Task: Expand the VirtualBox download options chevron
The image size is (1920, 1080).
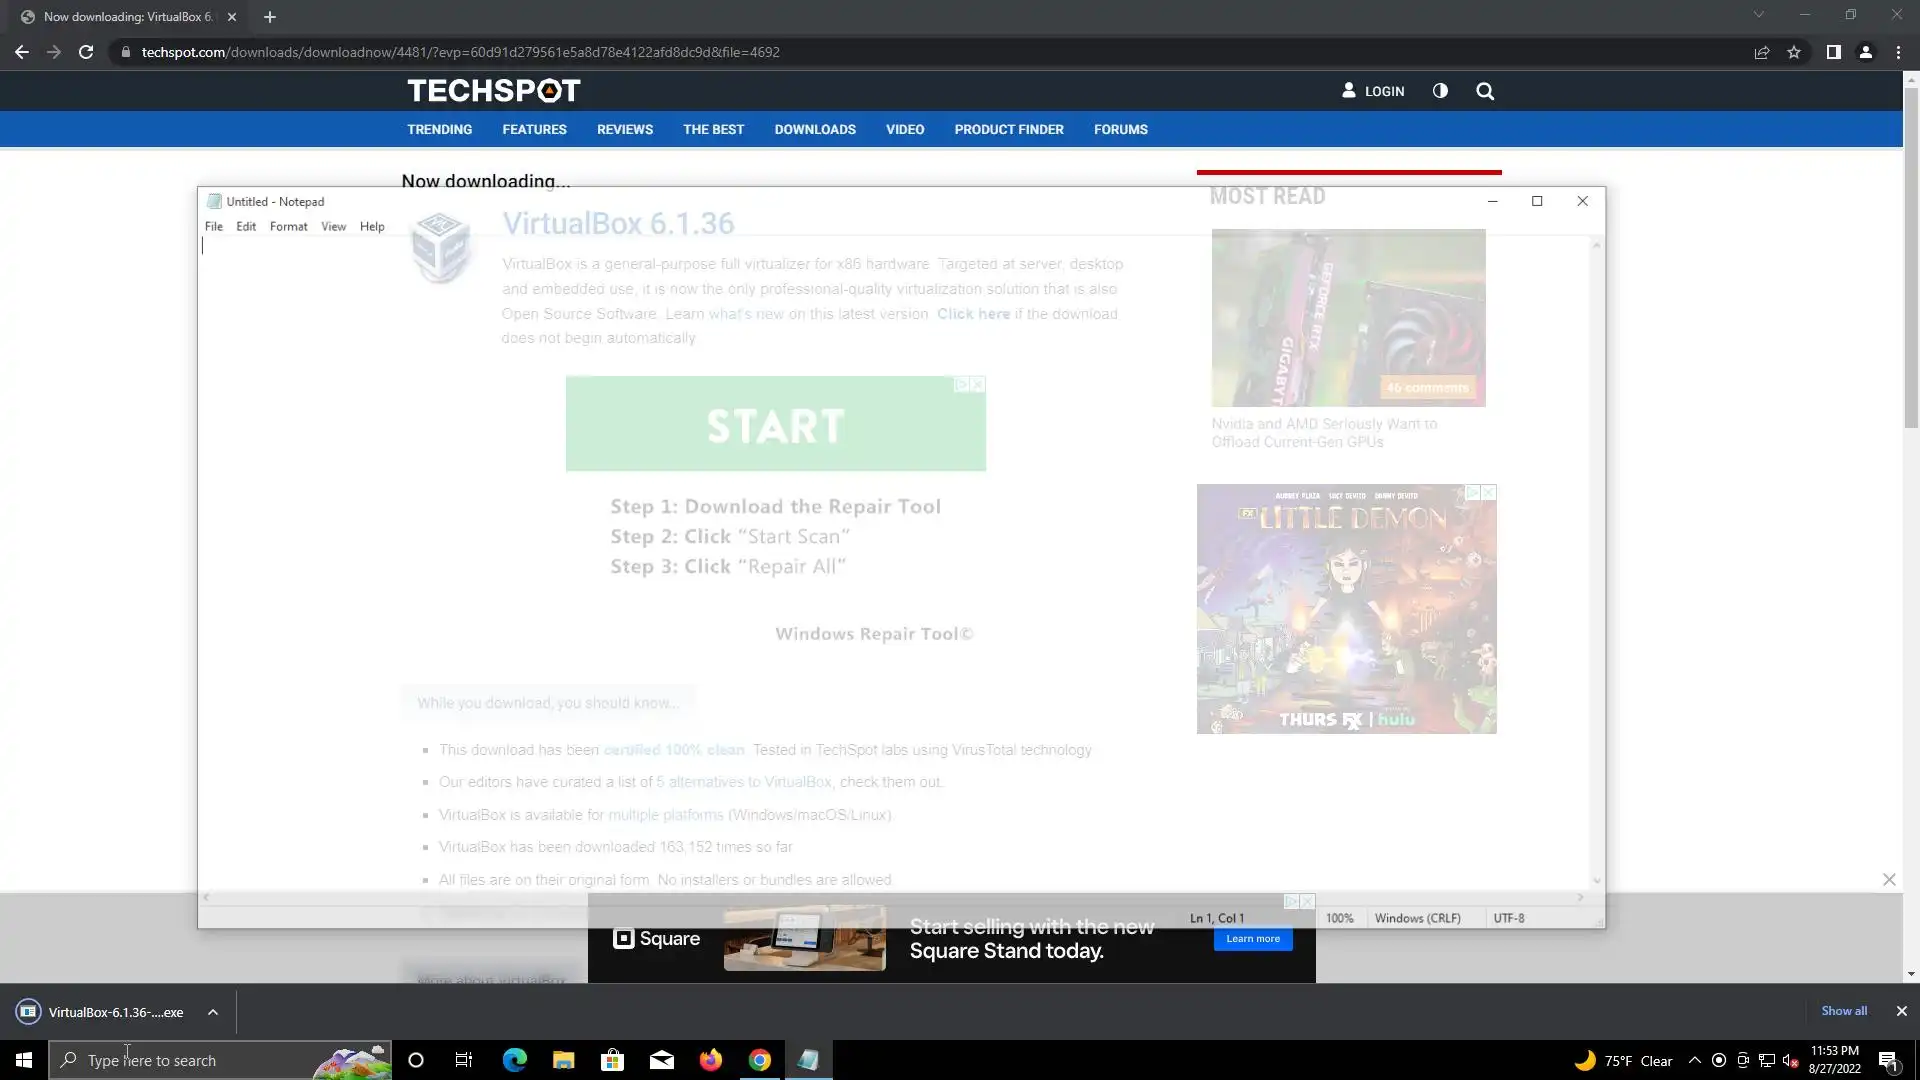Action: [x=213, y=1012]
